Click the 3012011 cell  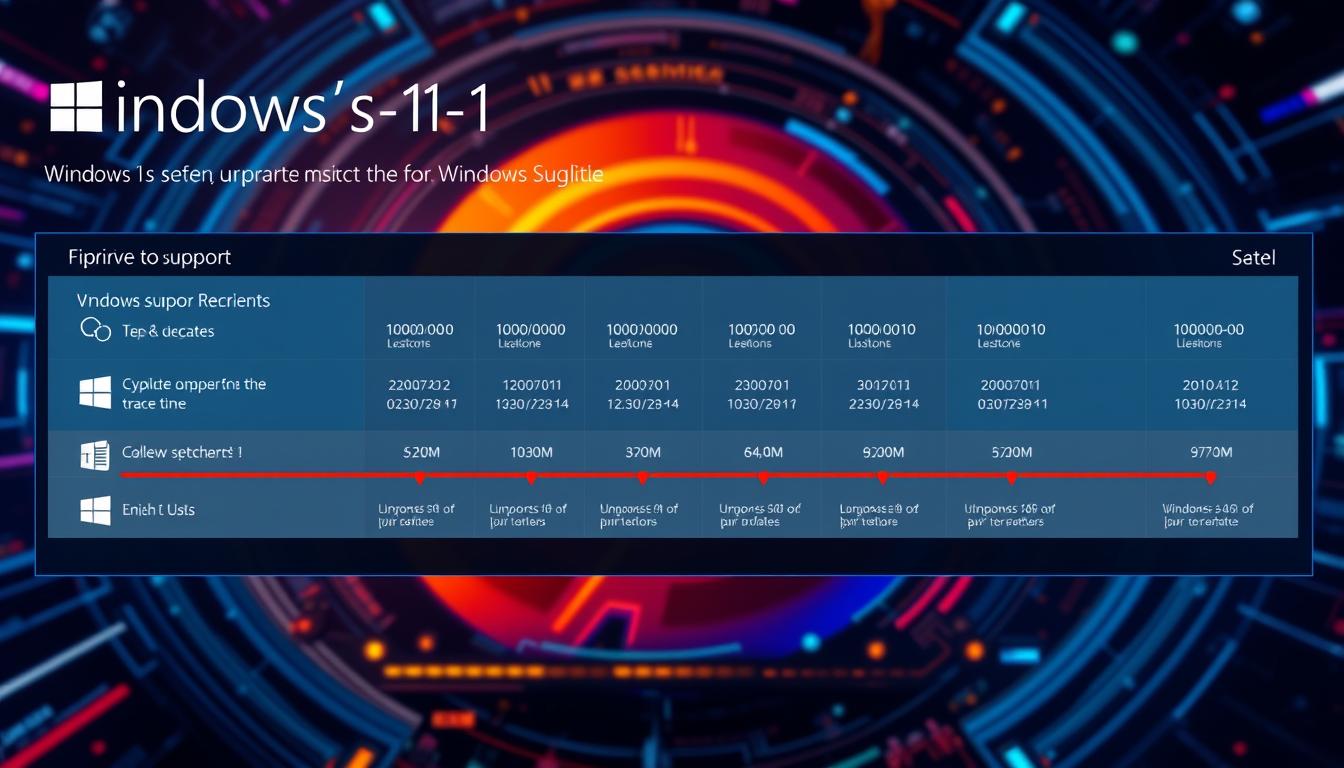point(882,384)
